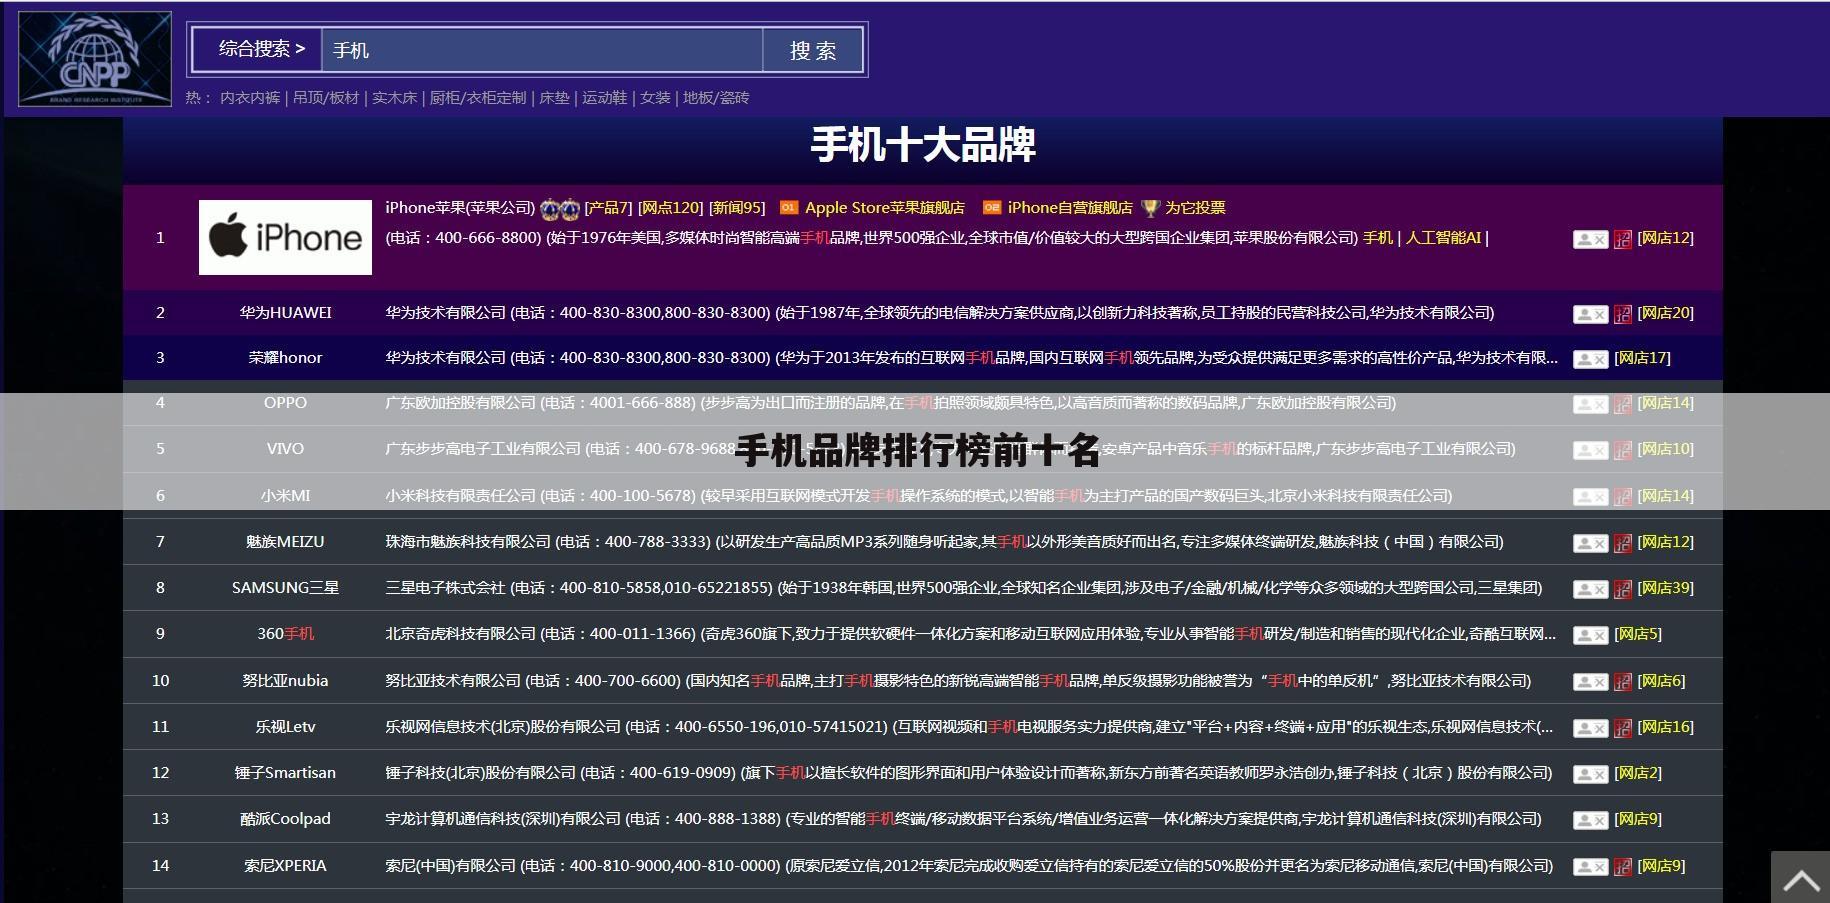This screenshot has height=903, width=1830.
Task: Click red 招 icon in 索尼XPERIA row
Action: coord(1622,867)
